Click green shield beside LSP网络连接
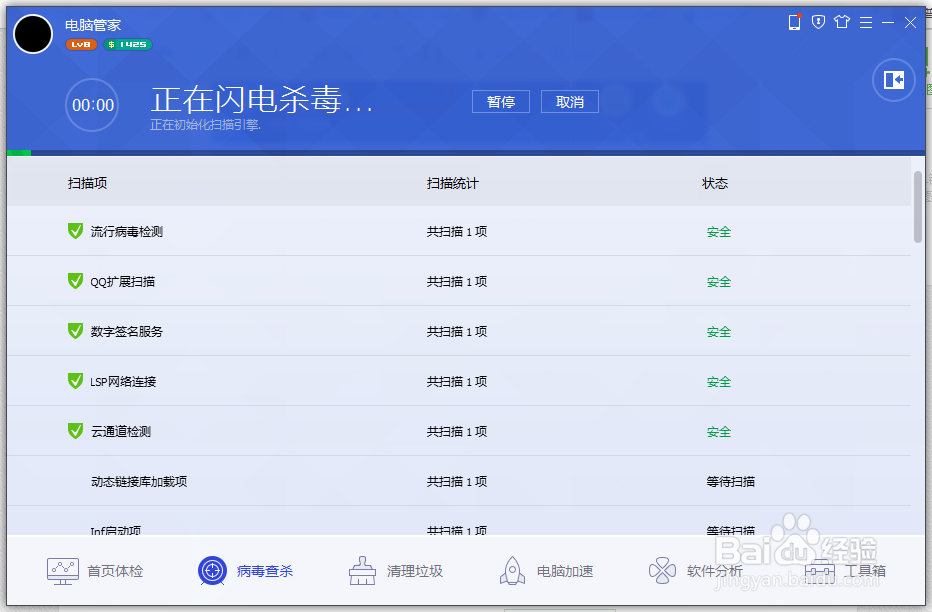This screenshot has height=612, width=932. pos(75,380)
